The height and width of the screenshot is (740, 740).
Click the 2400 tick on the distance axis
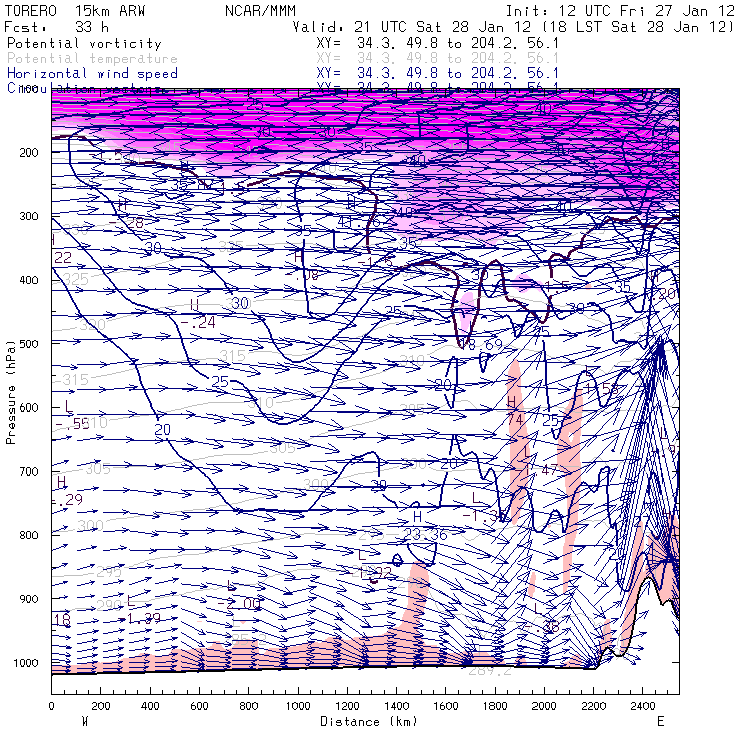coord(643,706)
